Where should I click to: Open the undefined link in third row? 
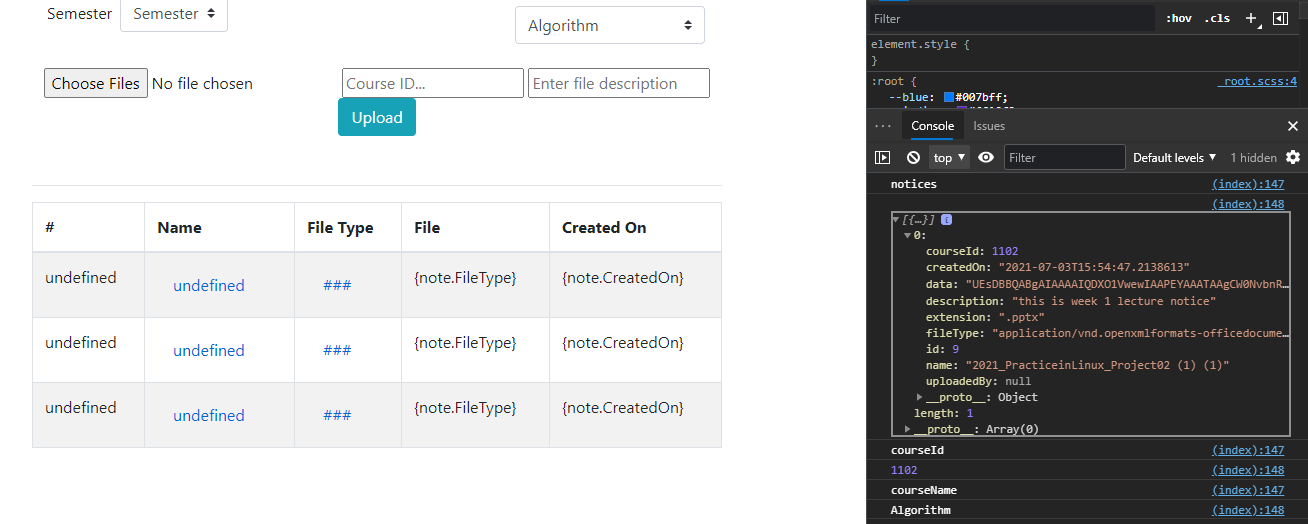click(209, 415)
